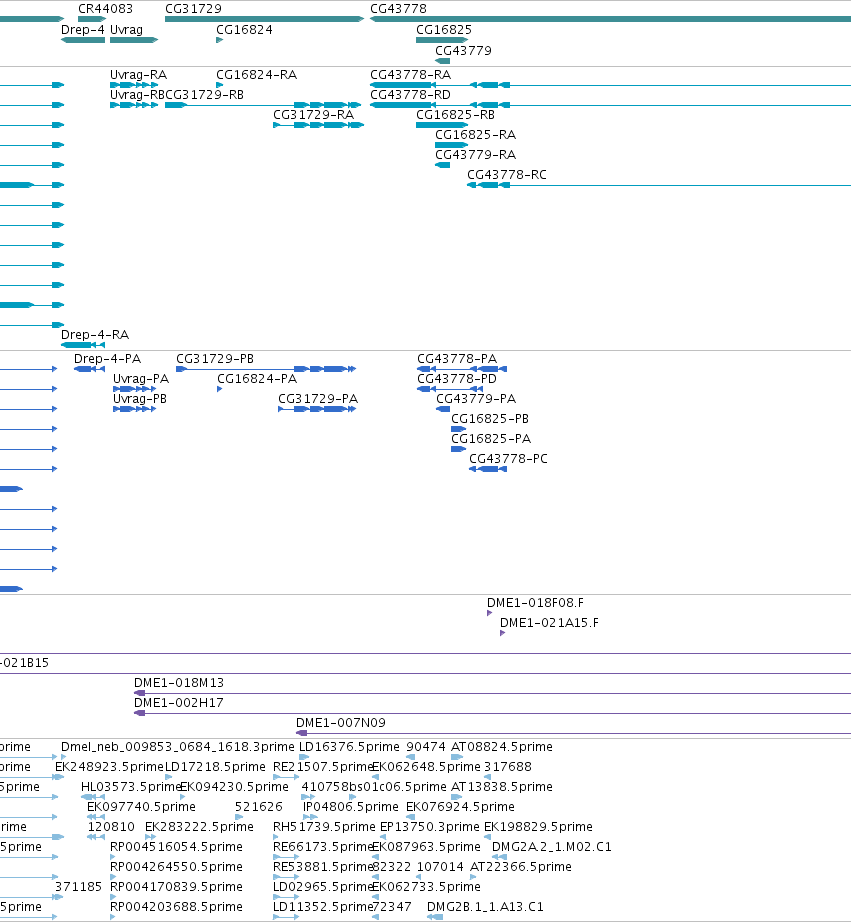Select transcript Uvrag-RA

(x=139, y=75)
